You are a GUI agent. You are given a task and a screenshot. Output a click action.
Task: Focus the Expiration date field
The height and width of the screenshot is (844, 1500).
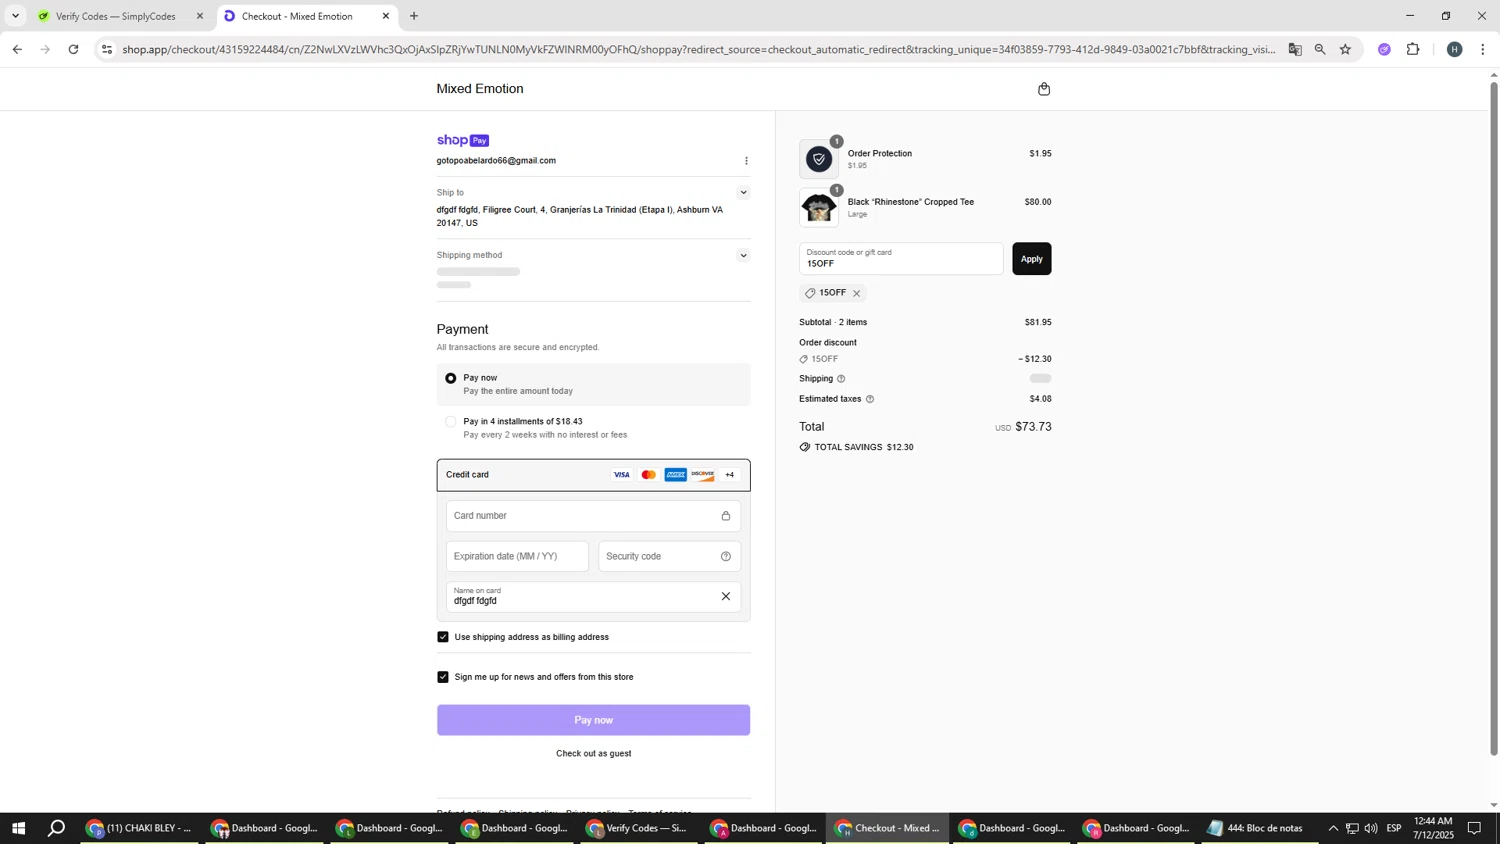tap(517, 557)
